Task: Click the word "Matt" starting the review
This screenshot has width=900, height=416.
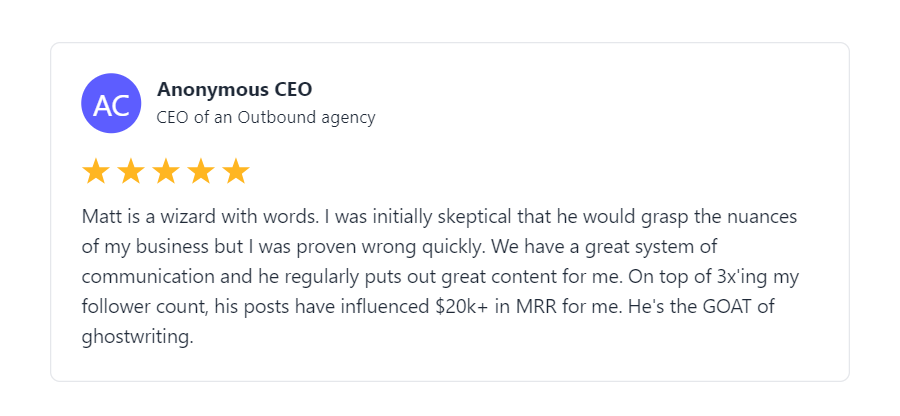Action: click(x=102, y=217)
